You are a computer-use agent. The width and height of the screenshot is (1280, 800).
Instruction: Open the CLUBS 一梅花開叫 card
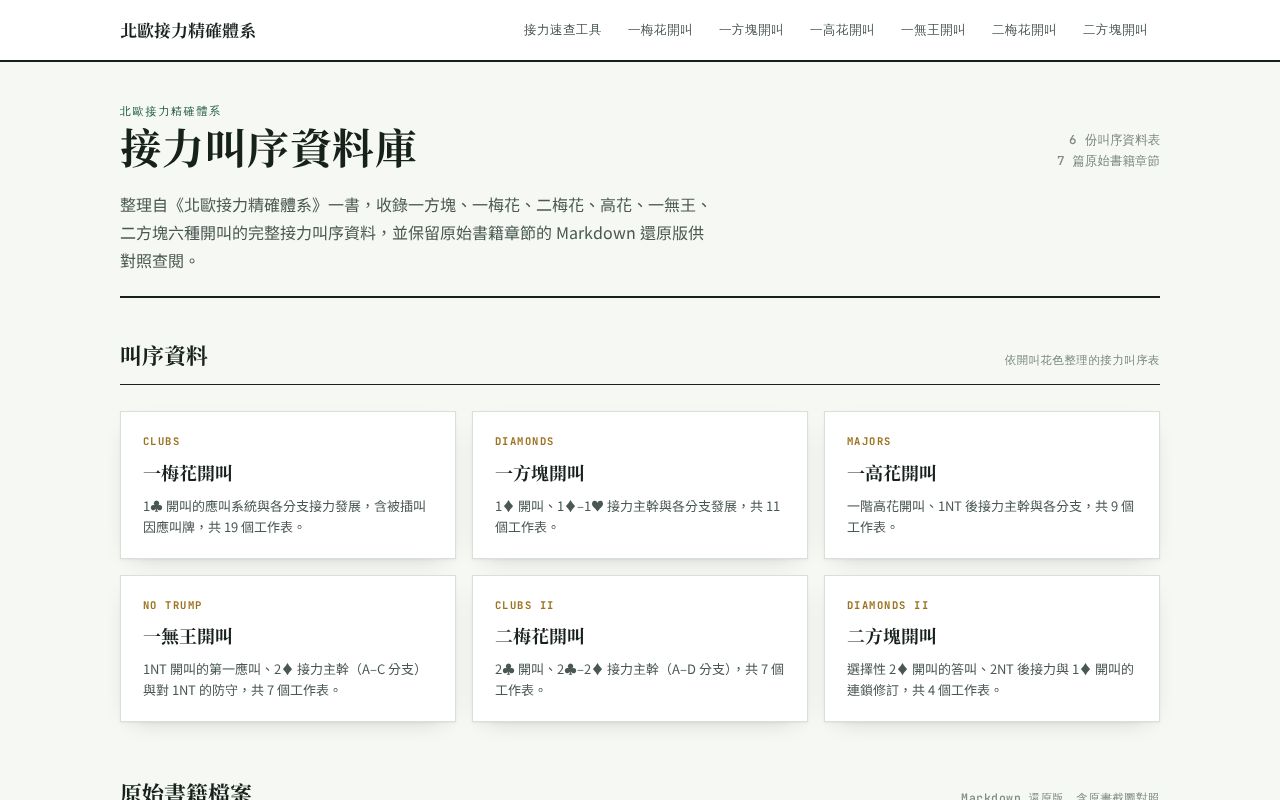(288, 485)
